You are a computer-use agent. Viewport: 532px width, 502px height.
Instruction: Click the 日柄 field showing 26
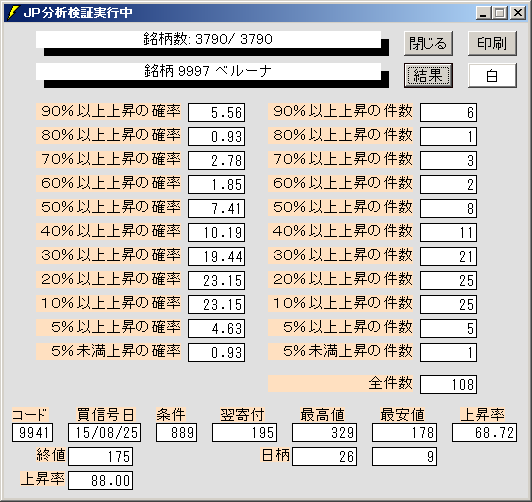(x=324, y=457)
